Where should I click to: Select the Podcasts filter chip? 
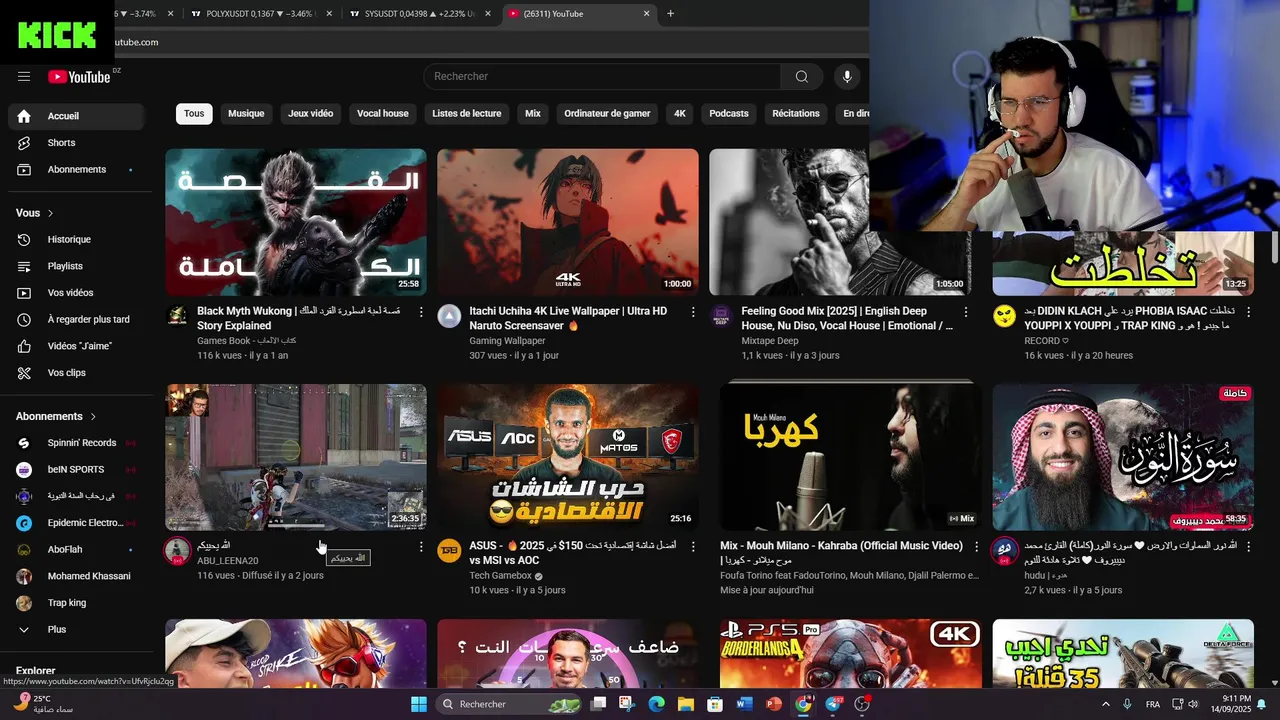click(x=729, y=114)
